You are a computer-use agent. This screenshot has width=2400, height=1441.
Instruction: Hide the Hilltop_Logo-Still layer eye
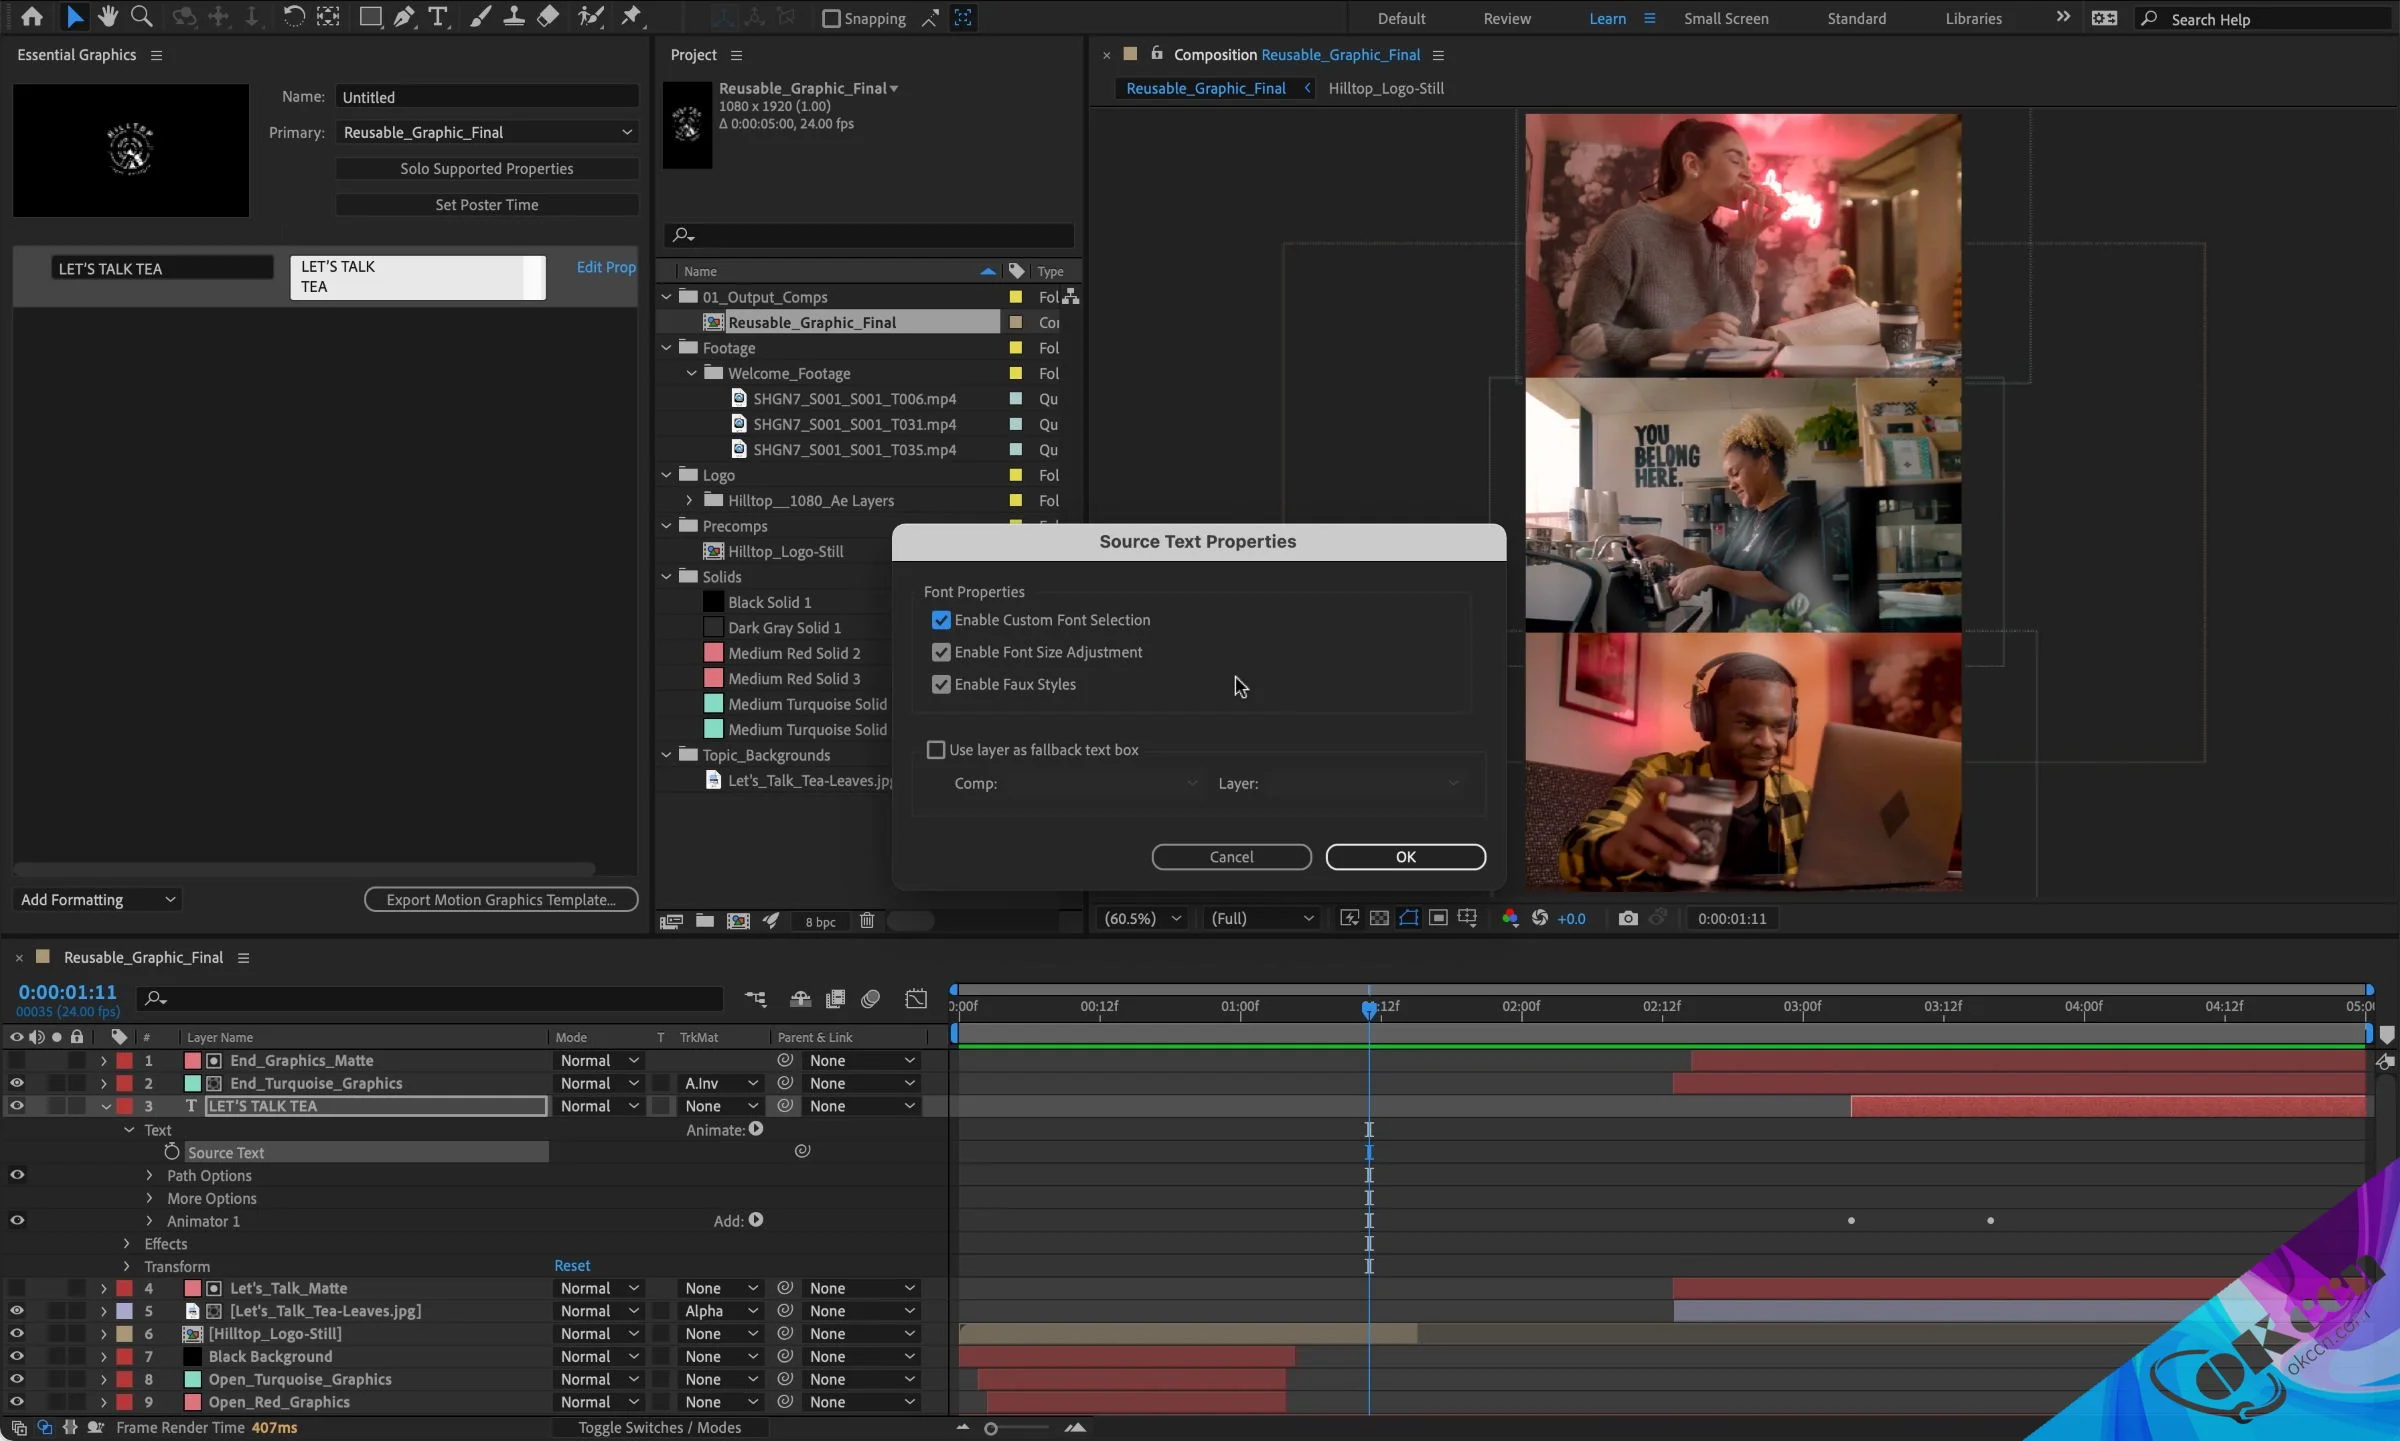pyautogui.click(x=17, y=1333)
